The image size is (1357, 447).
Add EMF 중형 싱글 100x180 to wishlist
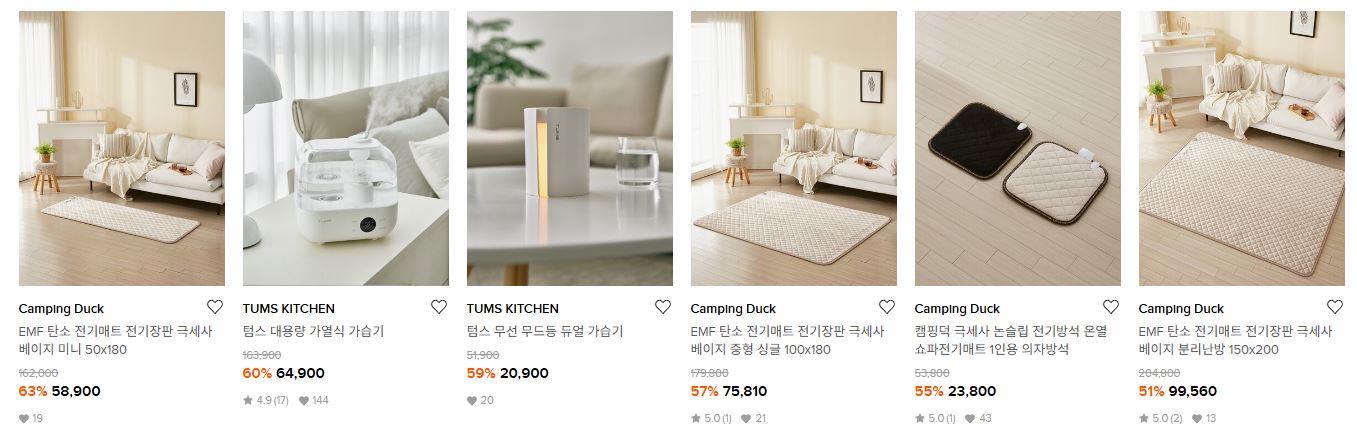(x=886, y=307)
